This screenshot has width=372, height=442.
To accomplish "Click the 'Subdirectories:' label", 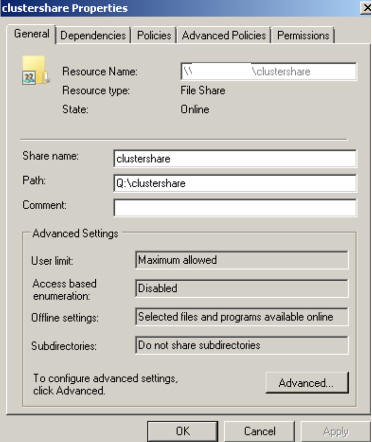I will (x=64, y=346).
